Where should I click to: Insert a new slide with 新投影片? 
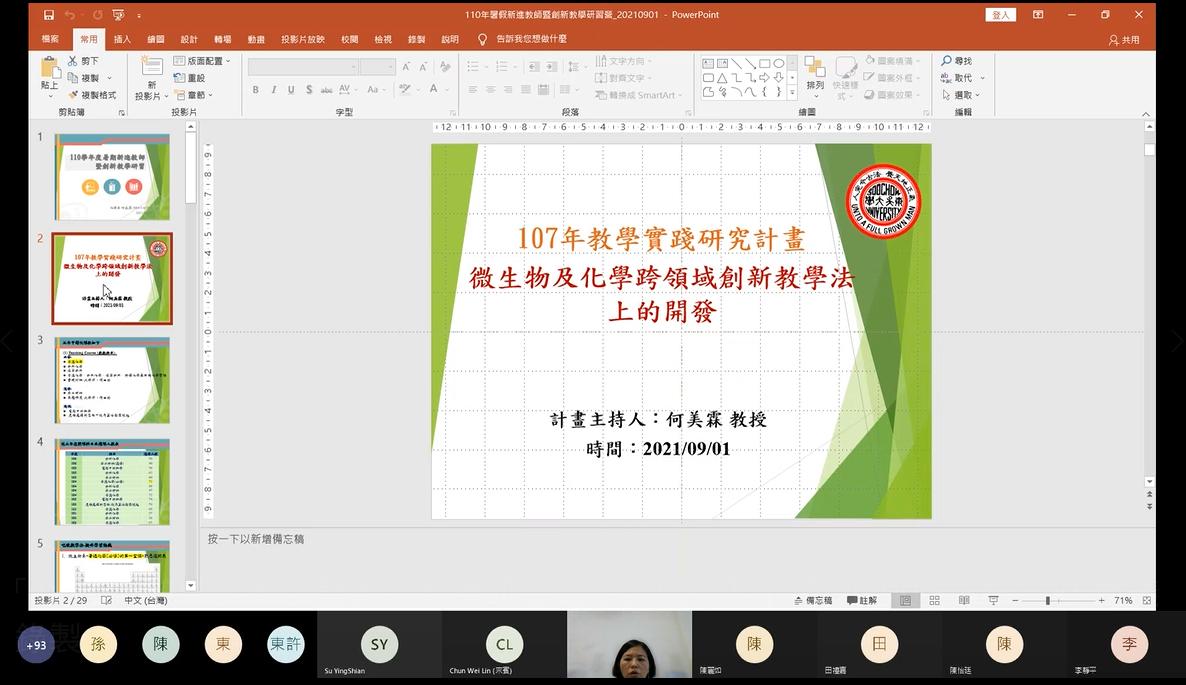pos(150,80)
